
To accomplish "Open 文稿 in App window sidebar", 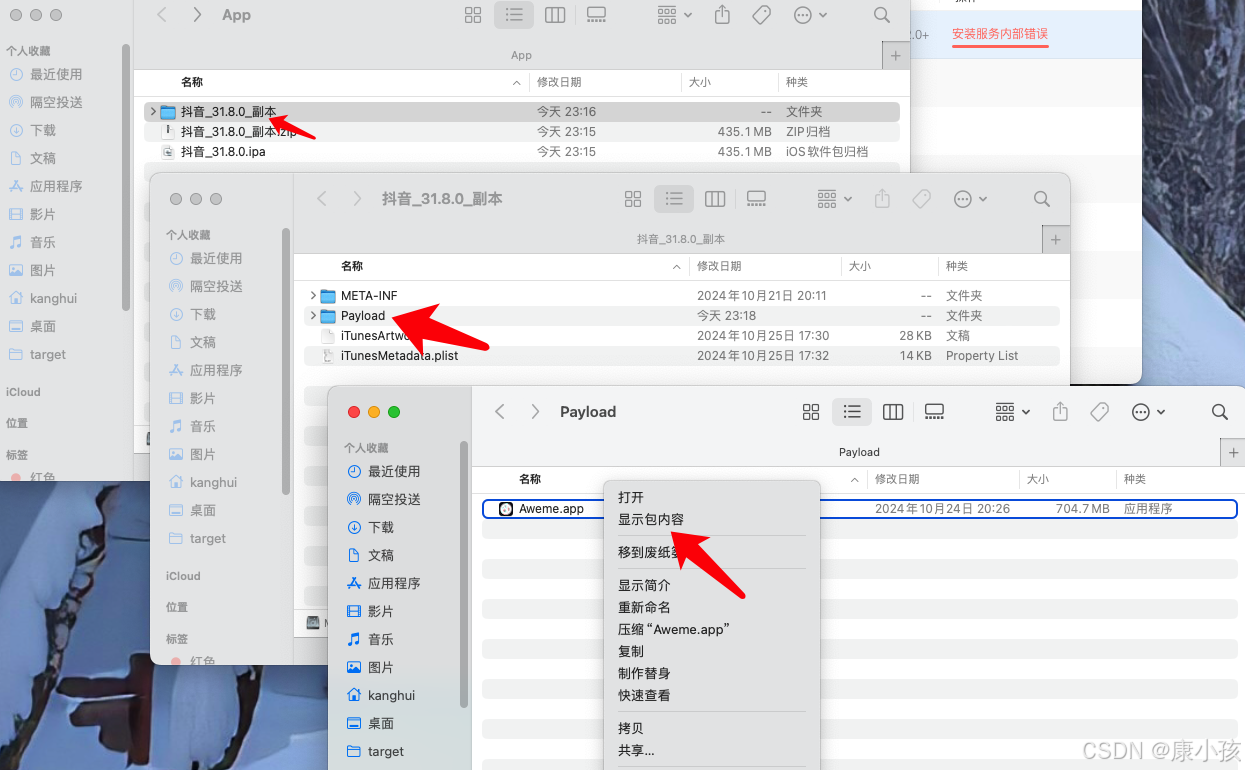I will click(33, 158).
